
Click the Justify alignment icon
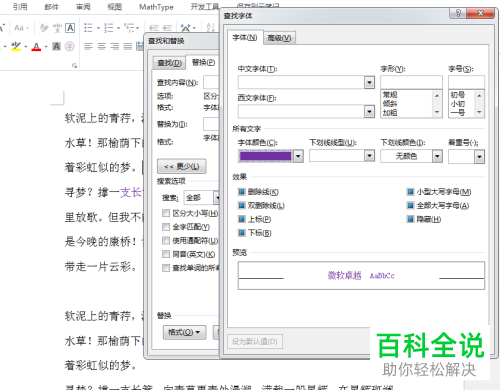(x=128, y=46)
